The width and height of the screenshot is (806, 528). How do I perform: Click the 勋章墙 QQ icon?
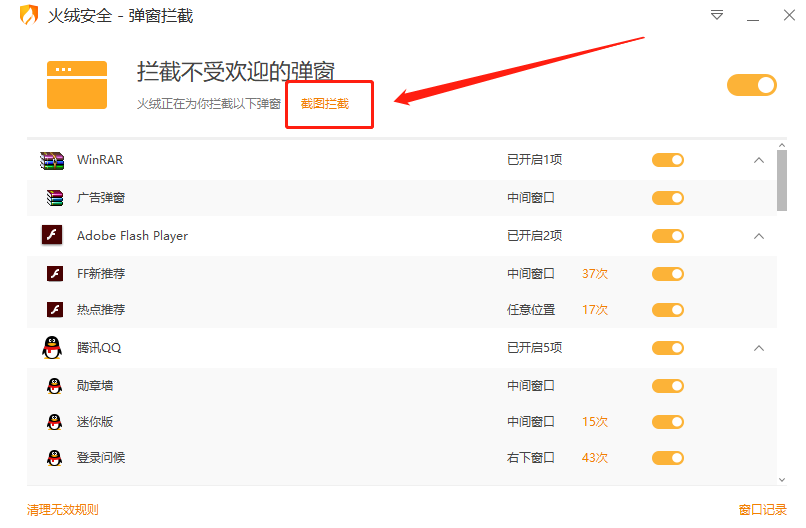(x=54, y=386)
